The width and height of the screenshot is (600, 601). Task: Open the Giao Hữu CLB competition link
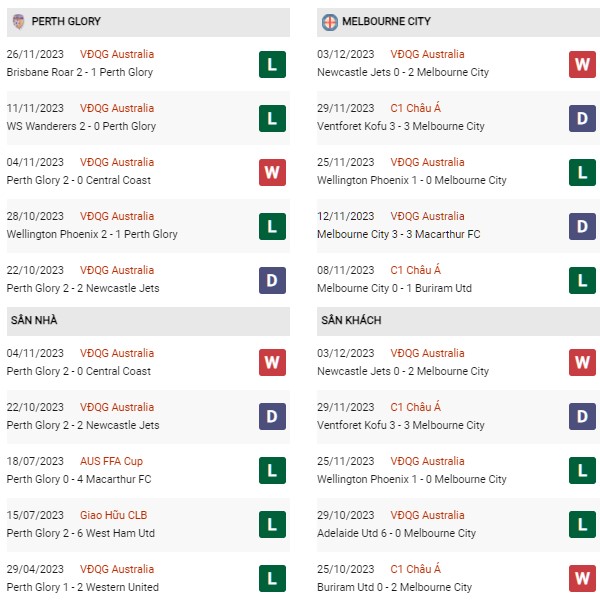click(113, 515)
